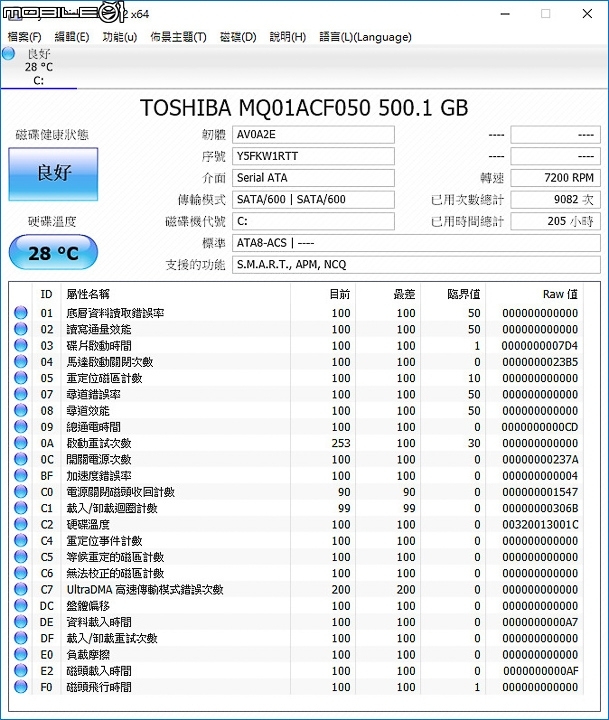The height and width of the screenshot is (720, 609).
Task: Click the status orb for row C4
Action: (21, 540)
